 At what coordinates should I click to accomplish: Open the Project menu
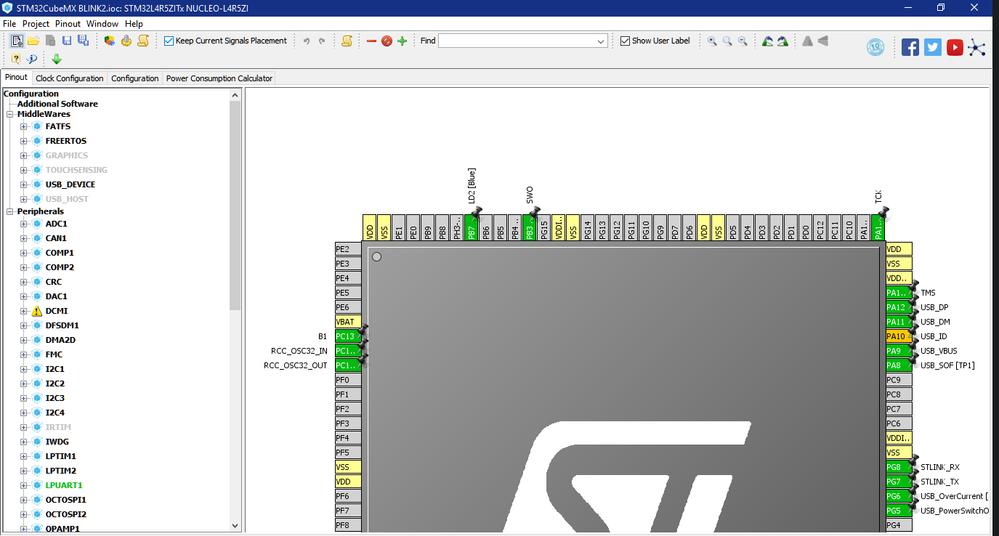coord(36,24)
